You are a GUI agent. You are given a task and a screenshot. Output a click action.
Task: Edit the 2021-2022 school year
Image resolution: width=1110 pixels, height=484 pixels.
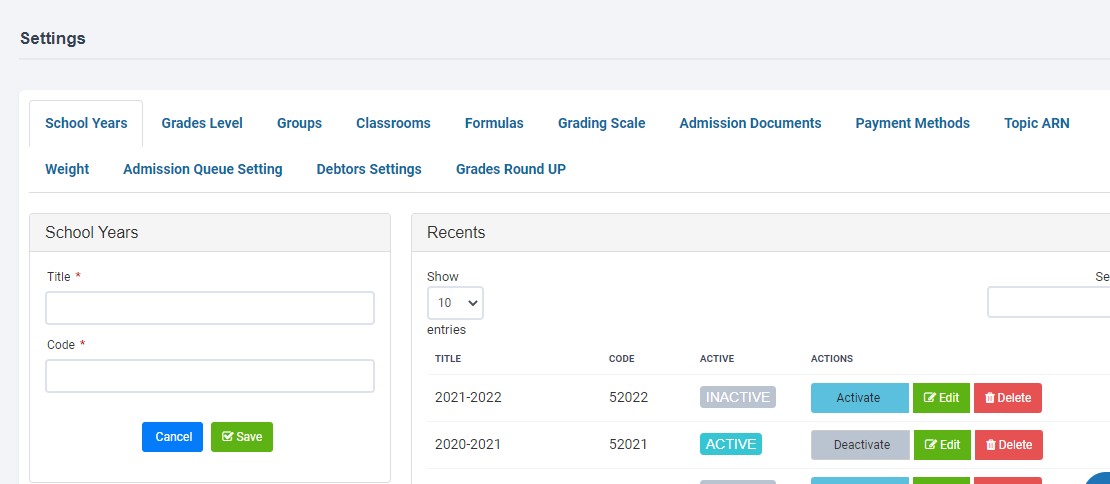pyautogui.click(x=942, y=398)
